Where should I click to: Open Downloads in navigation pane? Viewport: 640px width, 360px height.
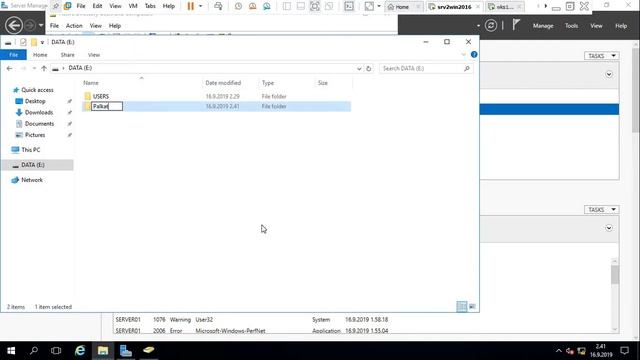(38, 112)
